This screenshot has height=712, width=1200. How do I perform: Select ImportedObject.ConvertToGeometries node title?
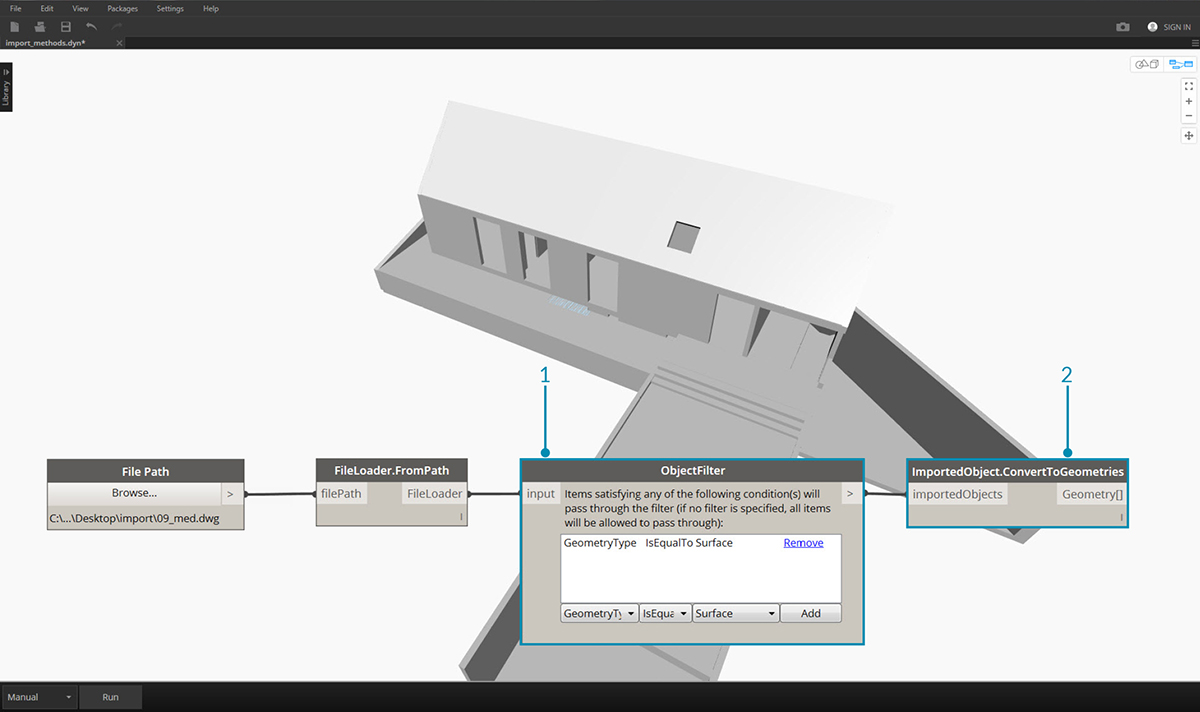(1018, 471)
